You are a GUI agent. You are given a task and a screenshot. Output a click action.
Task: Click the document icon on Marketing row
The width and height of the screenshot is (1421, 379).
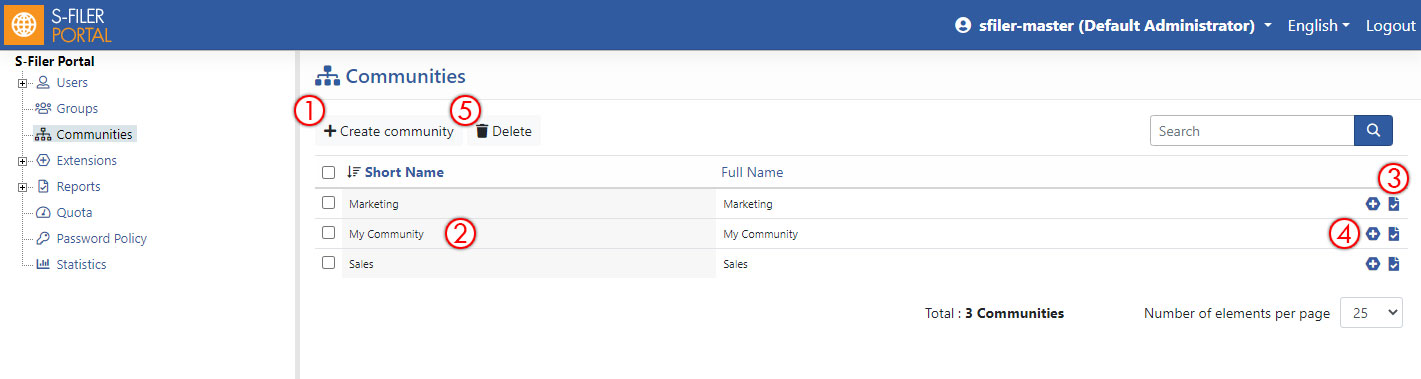[x=1394, y=204]
